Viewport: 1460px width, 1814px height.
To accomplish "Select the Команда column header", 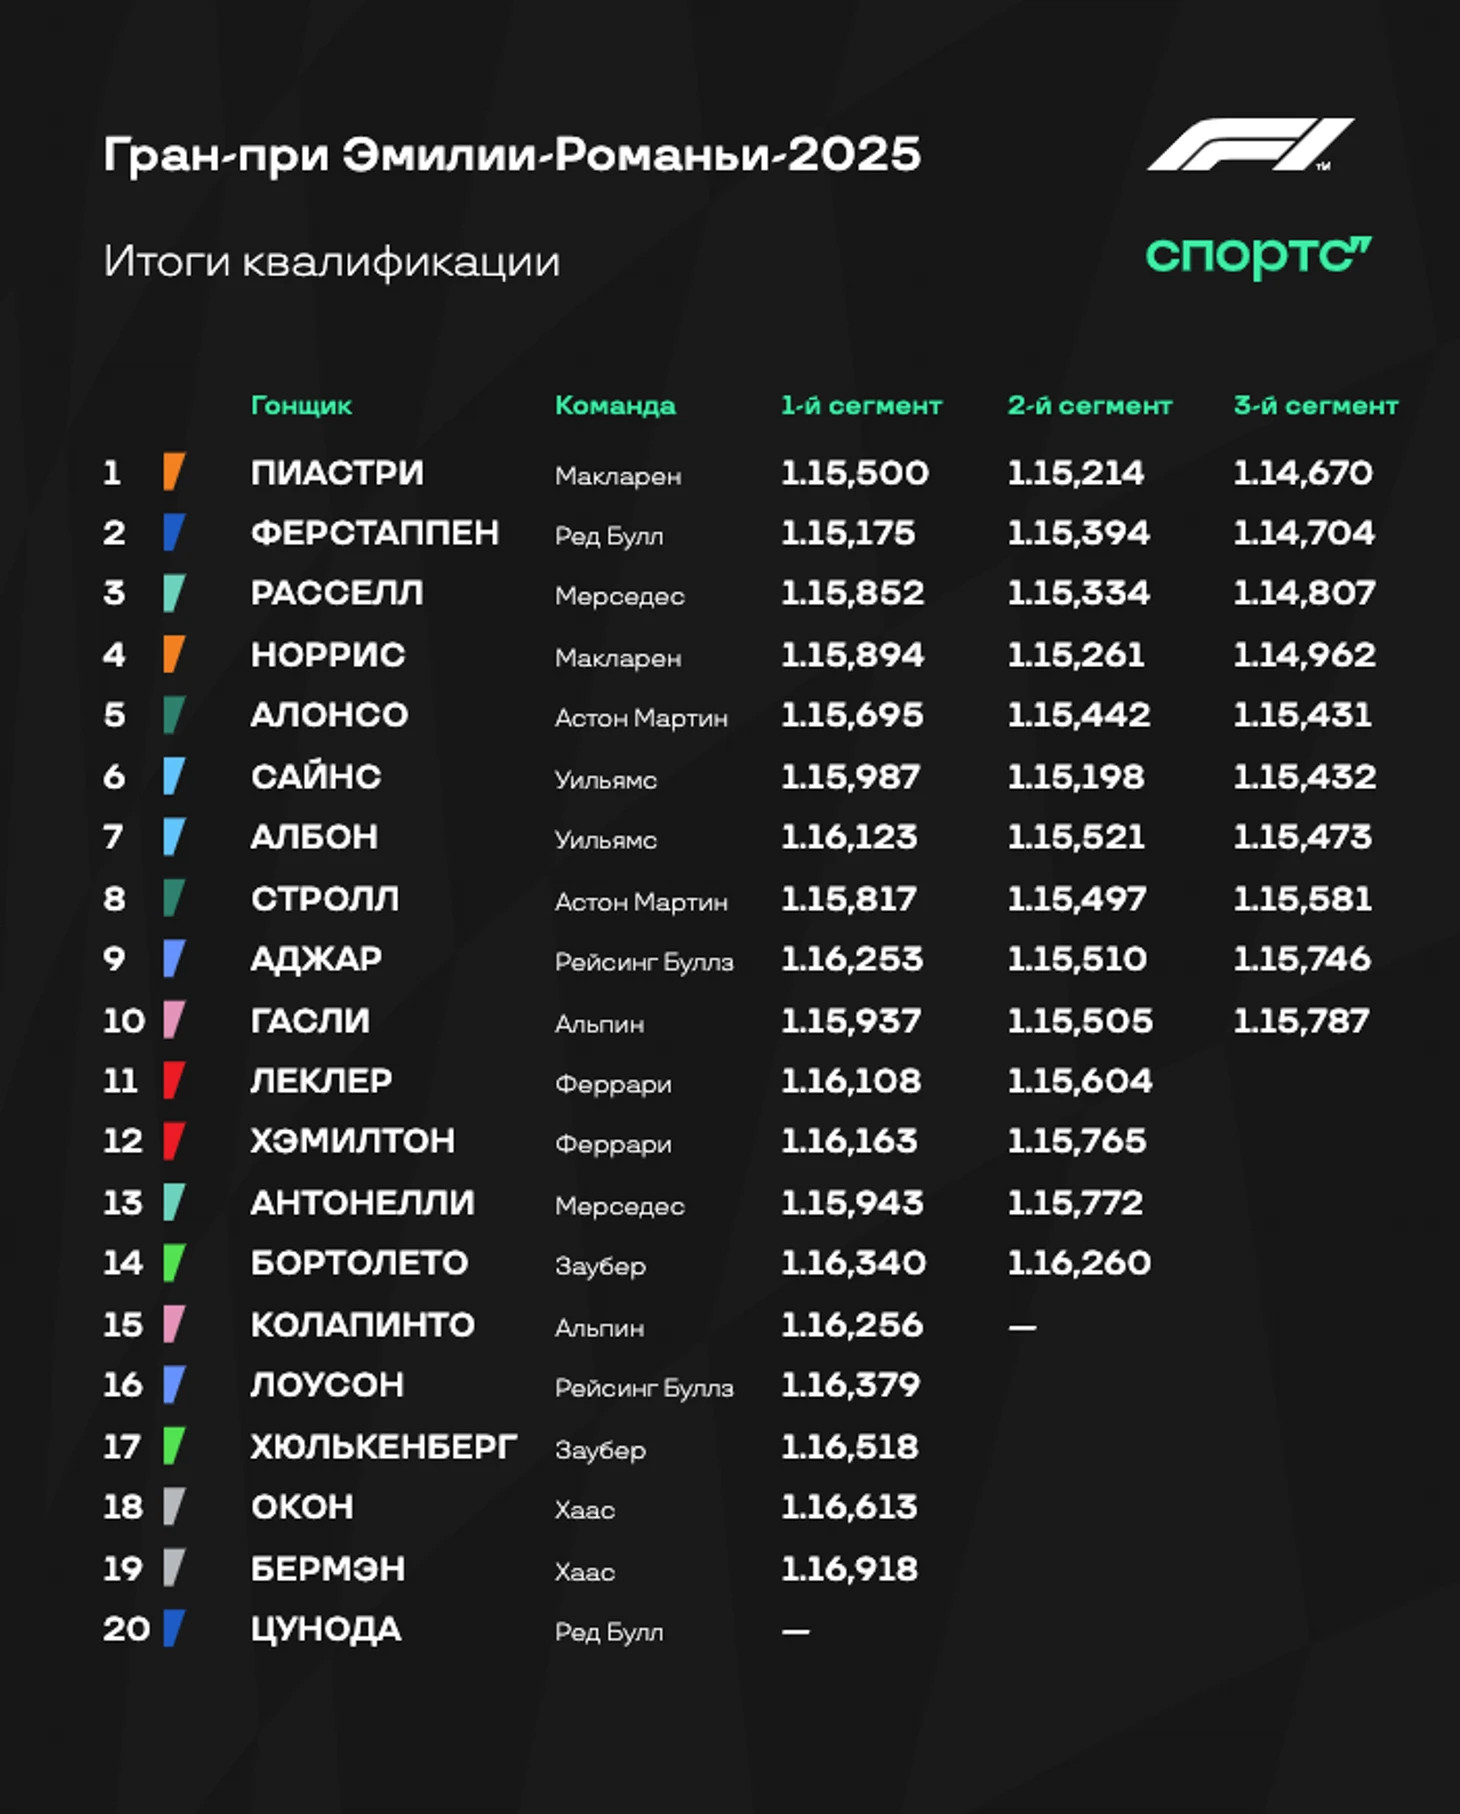I will coord(615,405).
